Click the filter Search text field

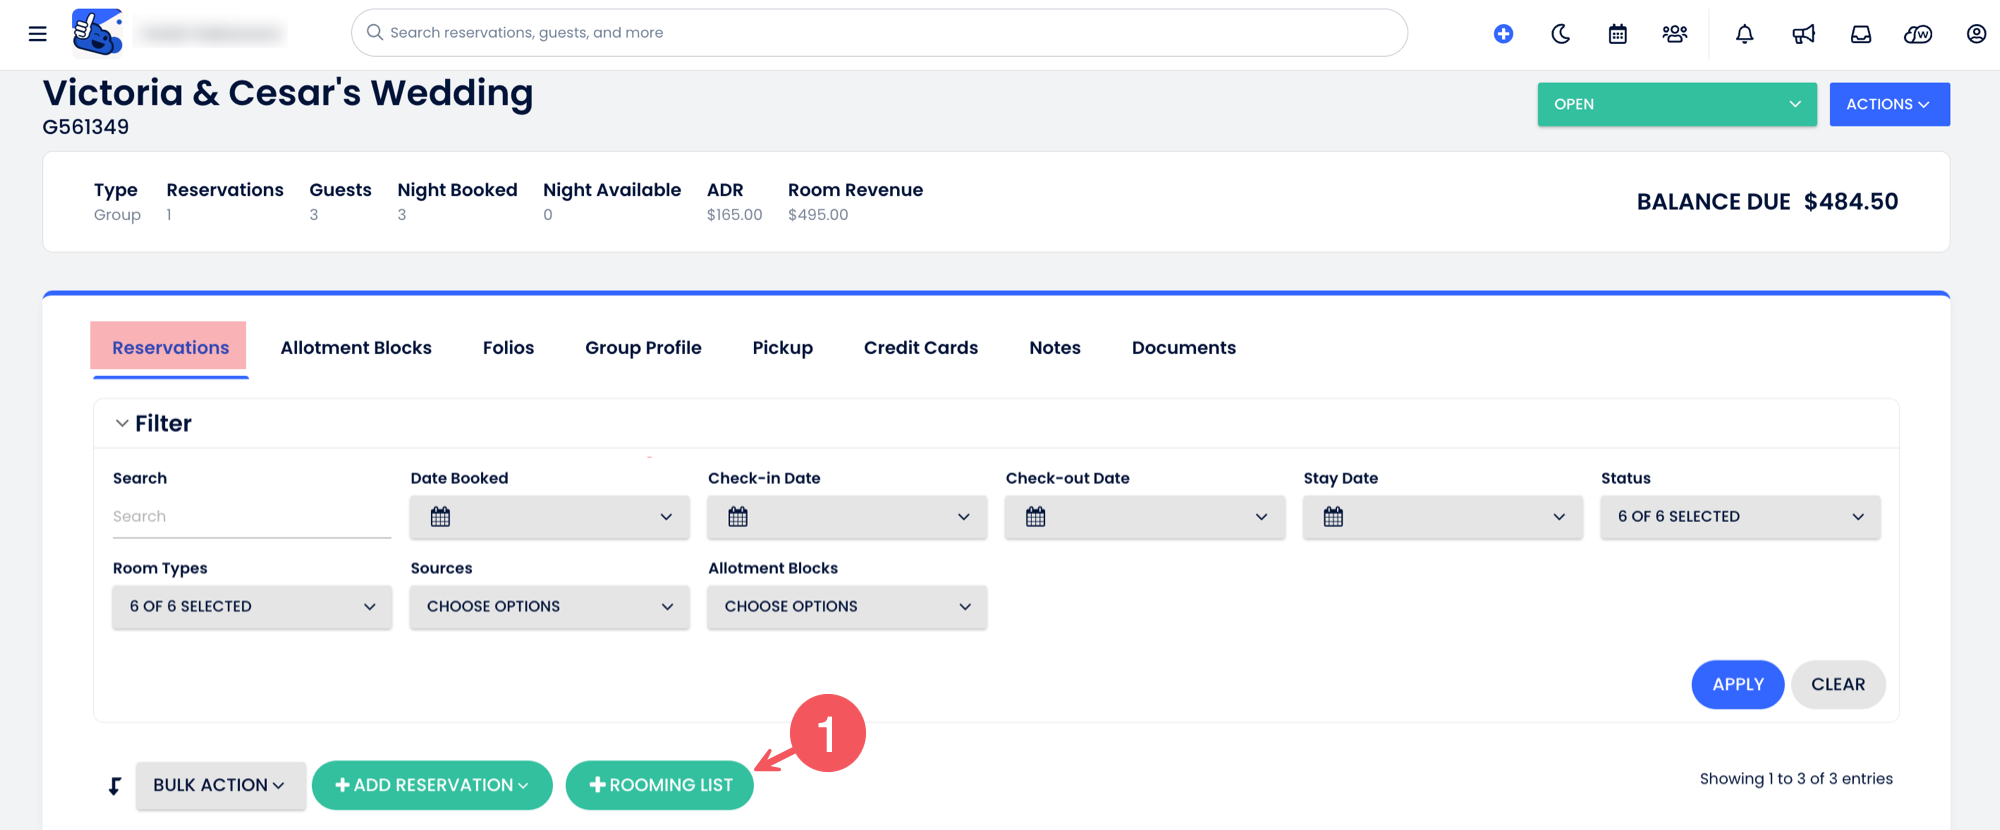(x=251, y=517)
